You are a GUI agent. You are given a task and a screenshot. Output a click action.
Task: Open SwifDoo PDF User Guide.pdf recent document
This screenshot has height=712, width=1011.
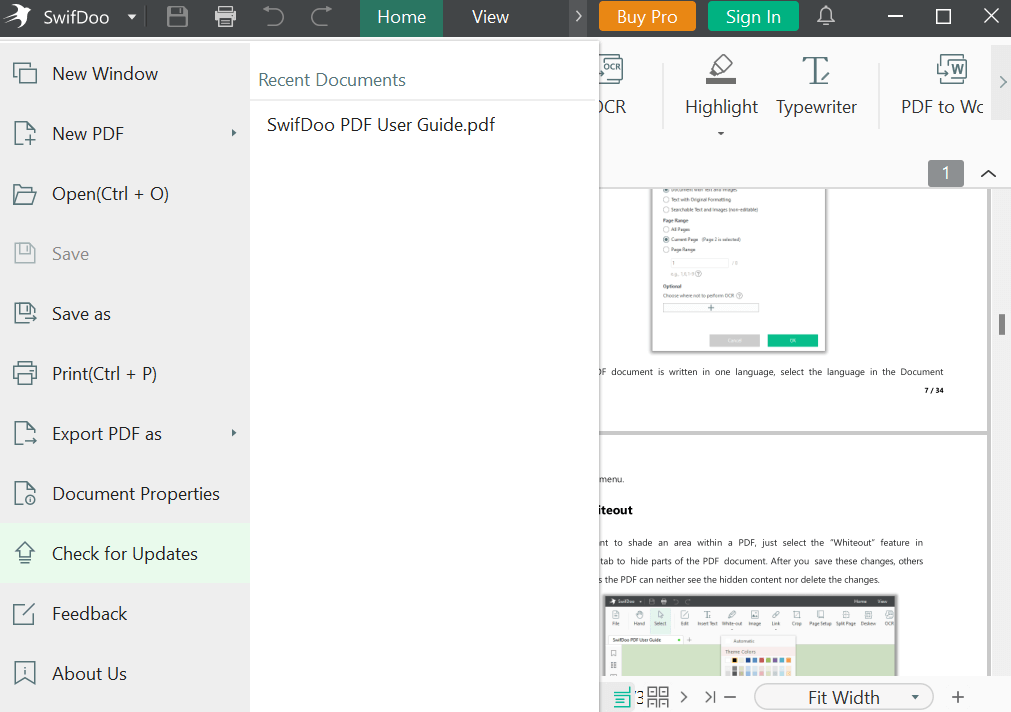[380, 124]
